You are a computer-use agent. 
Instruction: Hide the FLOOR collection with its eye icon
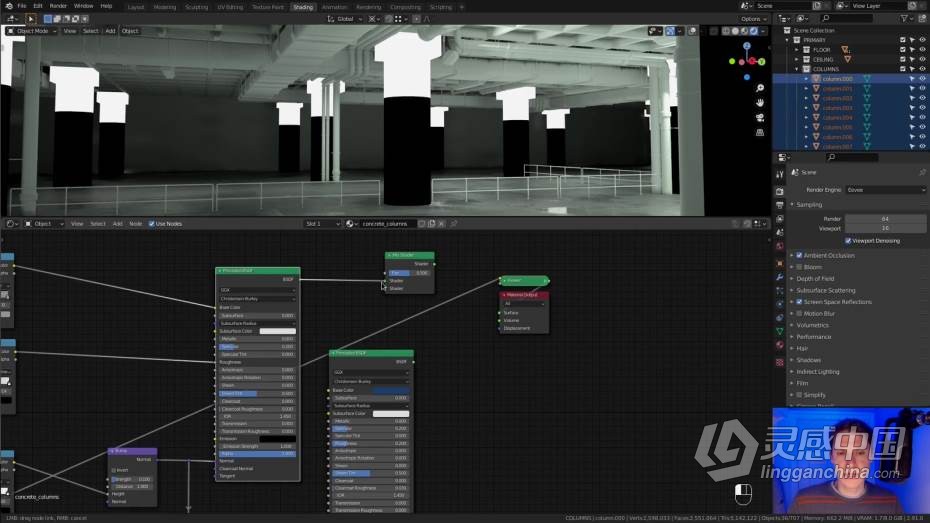coord(922,50)
